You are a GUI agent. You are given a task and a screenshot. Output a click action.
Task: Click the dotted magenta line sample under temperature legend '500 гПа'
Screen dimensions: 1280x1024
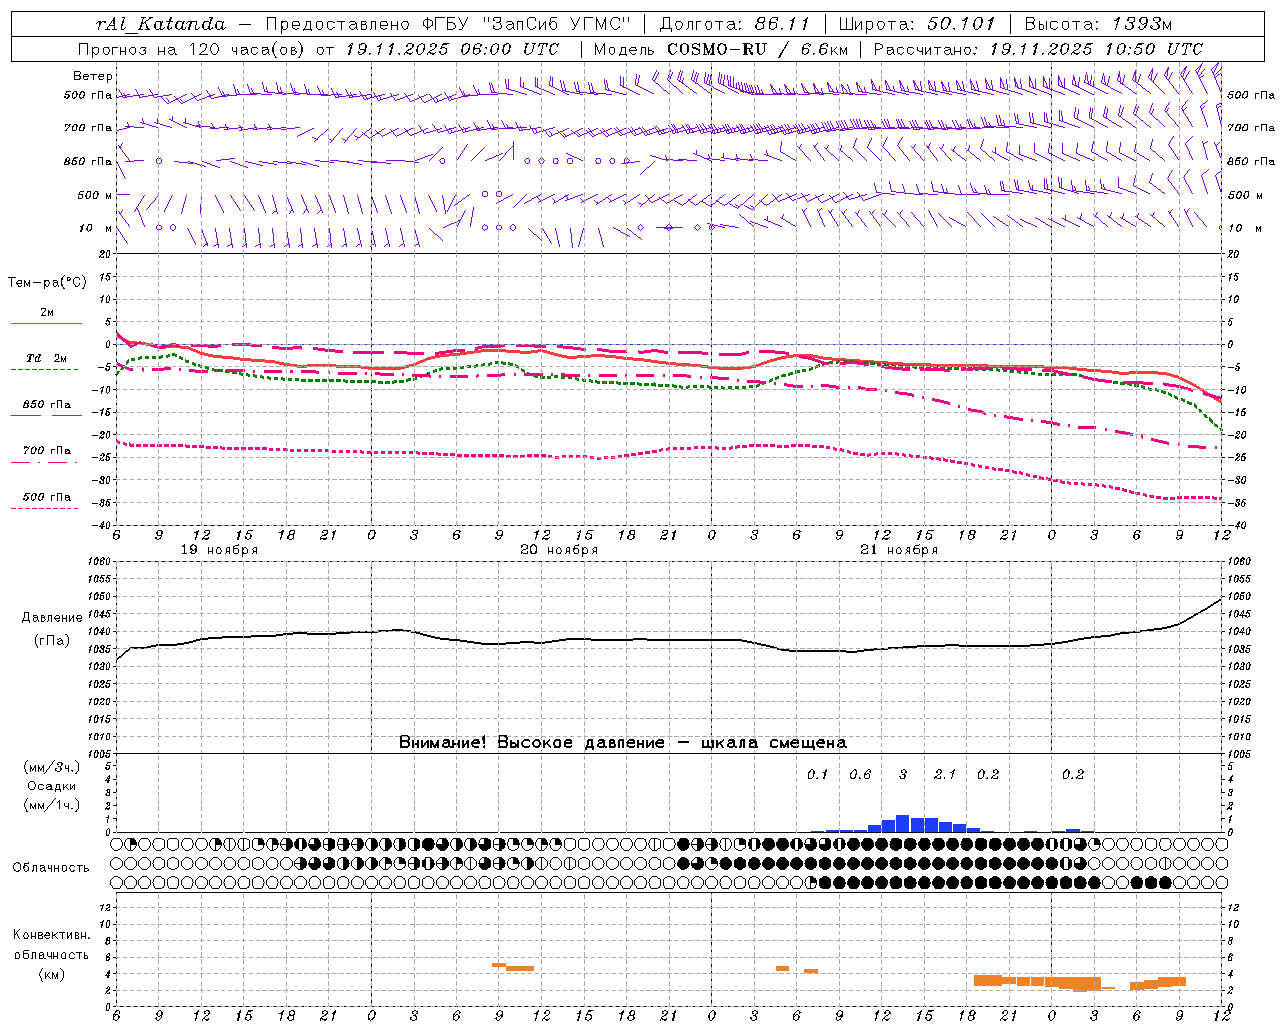45,508
